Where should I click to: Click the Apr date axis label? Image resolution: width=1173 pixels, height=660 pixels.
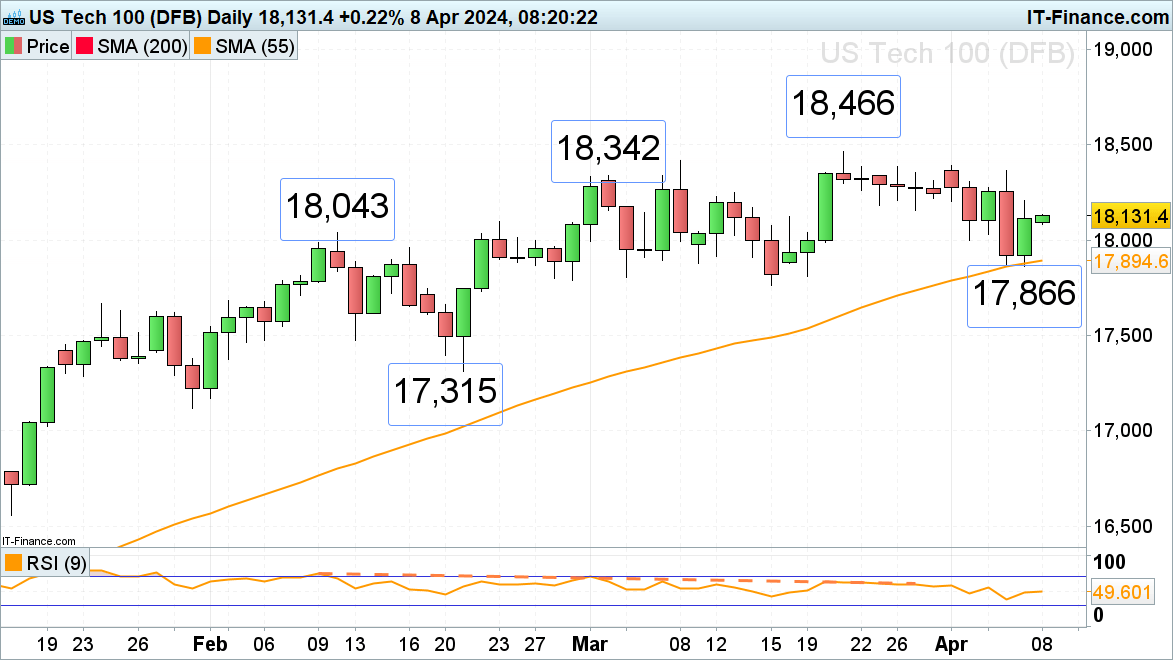951,644
